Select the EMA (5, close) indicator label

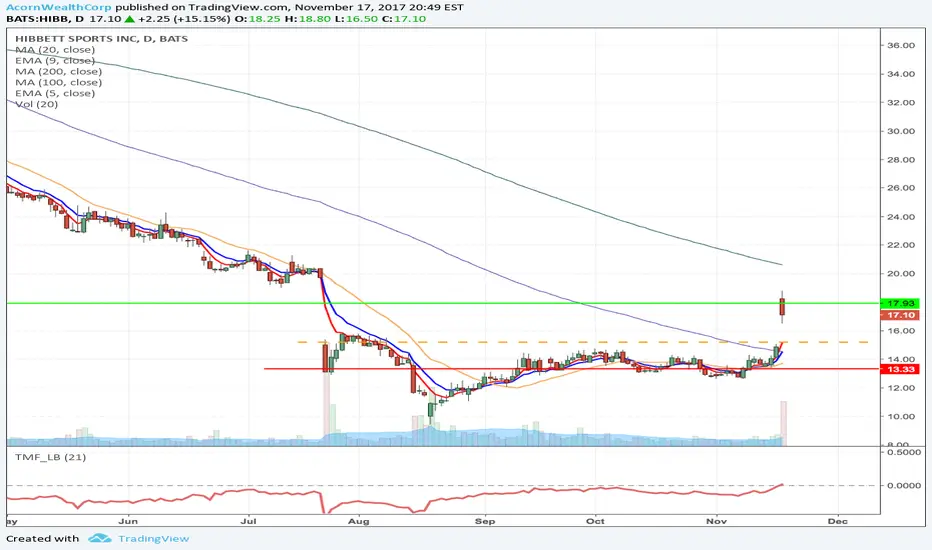pyautogui.click(x=55, y=93)
